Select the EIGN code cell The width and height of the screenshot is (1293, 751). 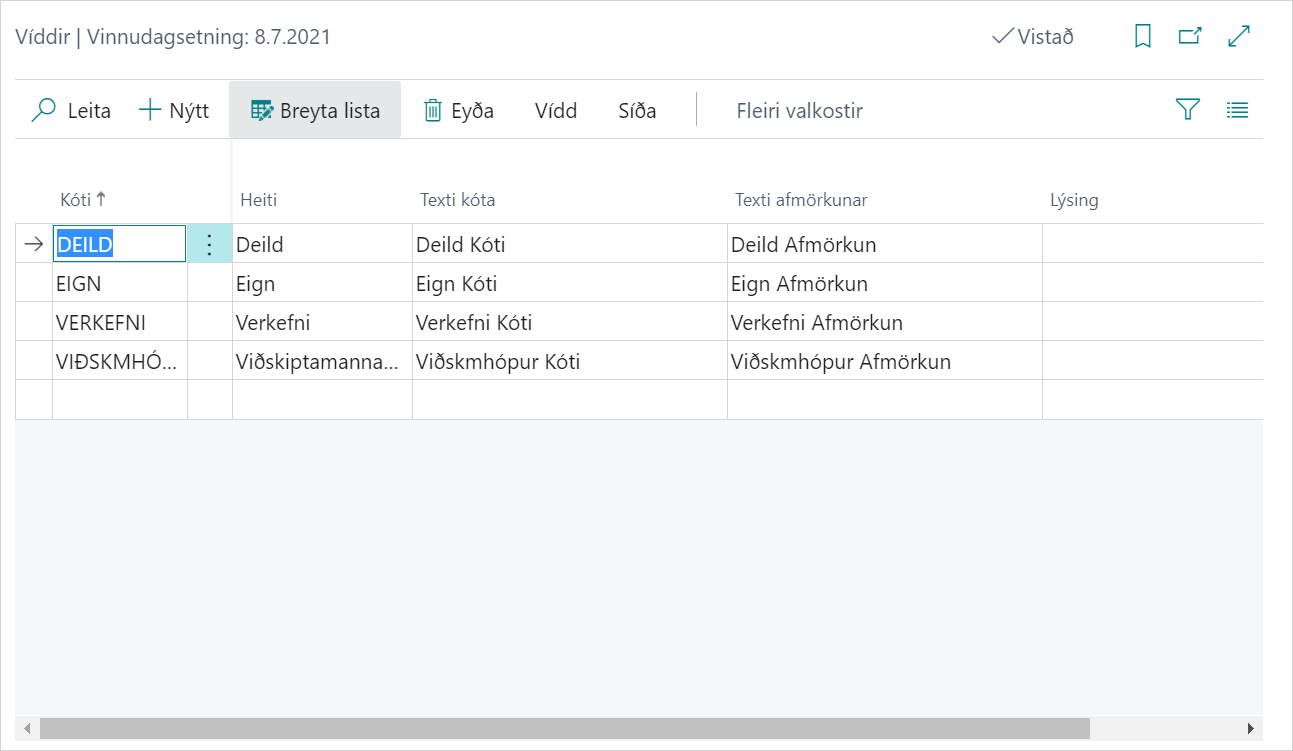tap(119, 284)
